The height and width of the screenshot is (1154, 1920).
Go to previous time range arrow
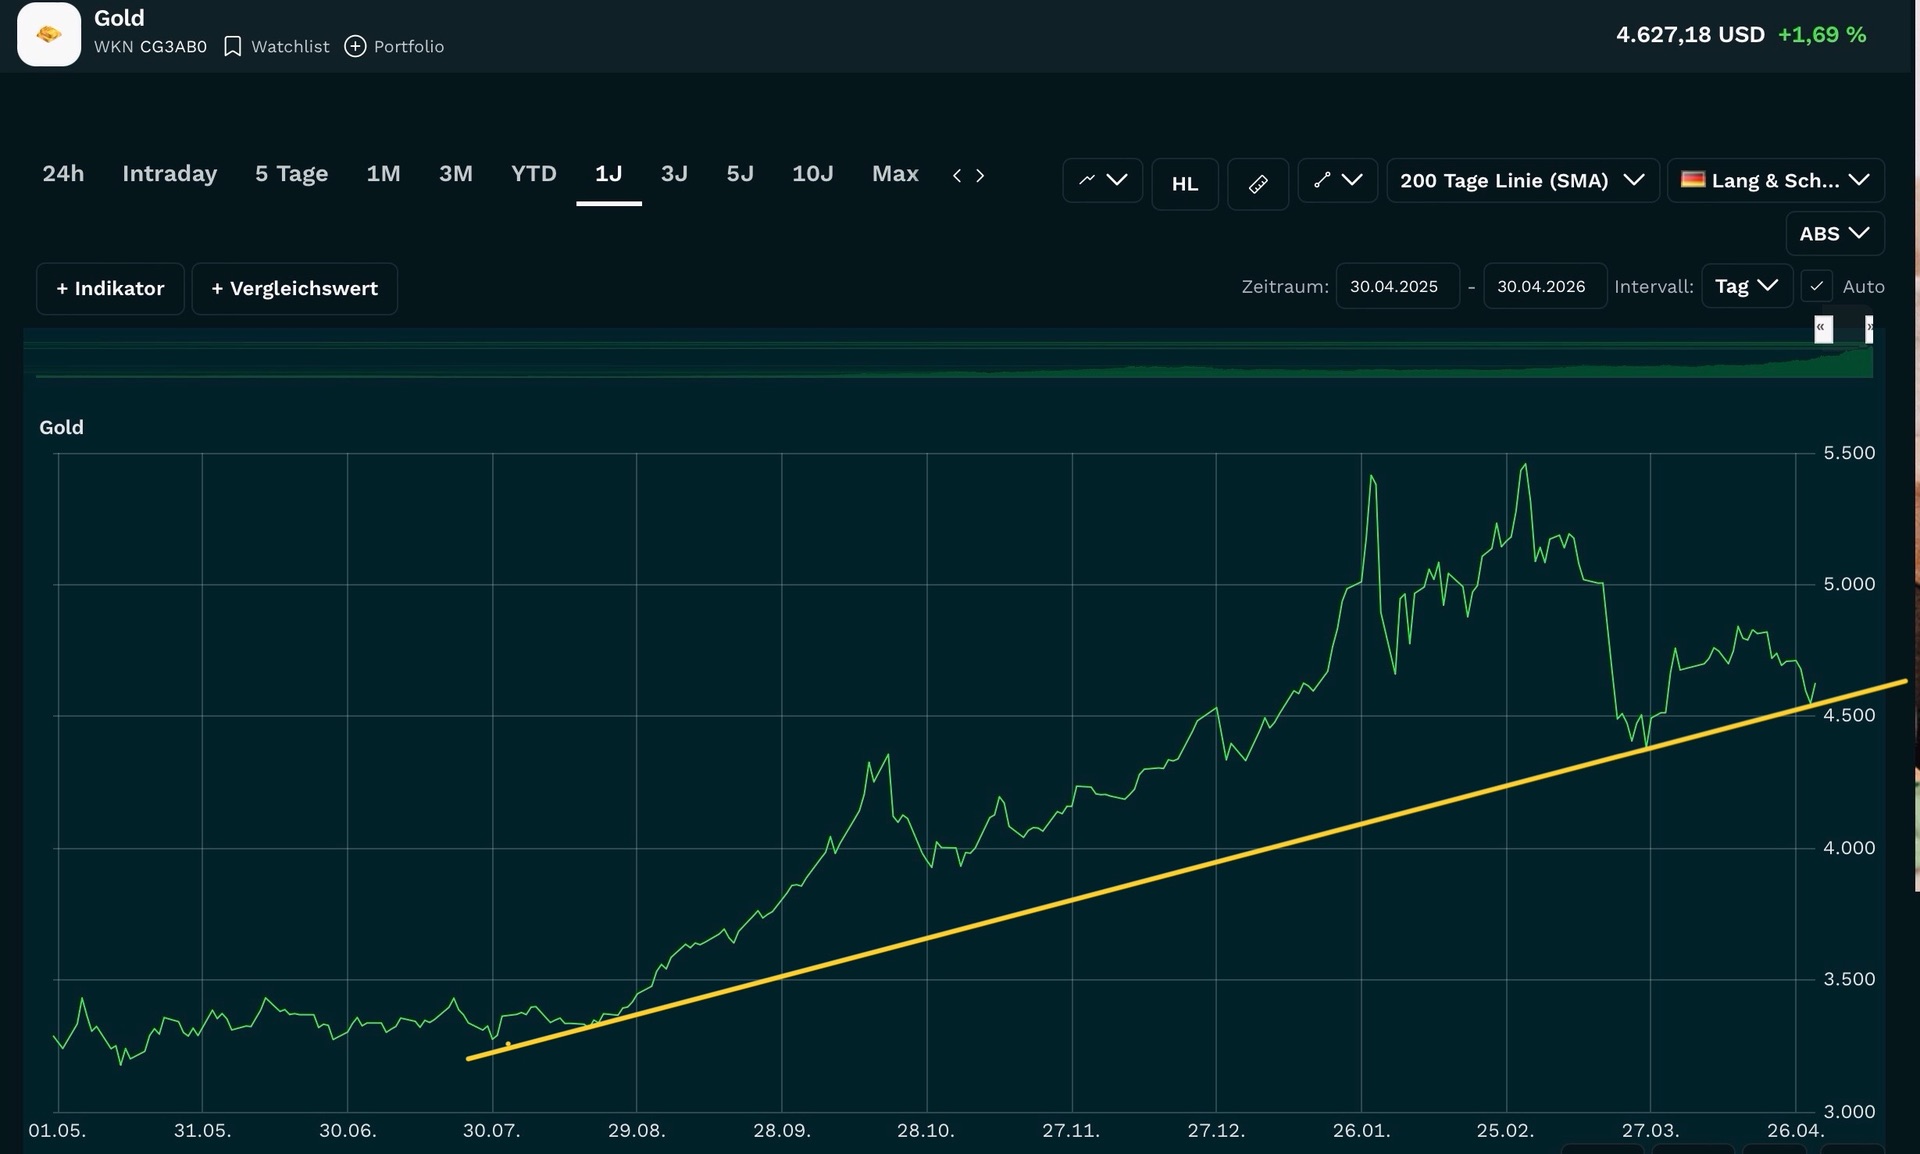coord(957,175)
